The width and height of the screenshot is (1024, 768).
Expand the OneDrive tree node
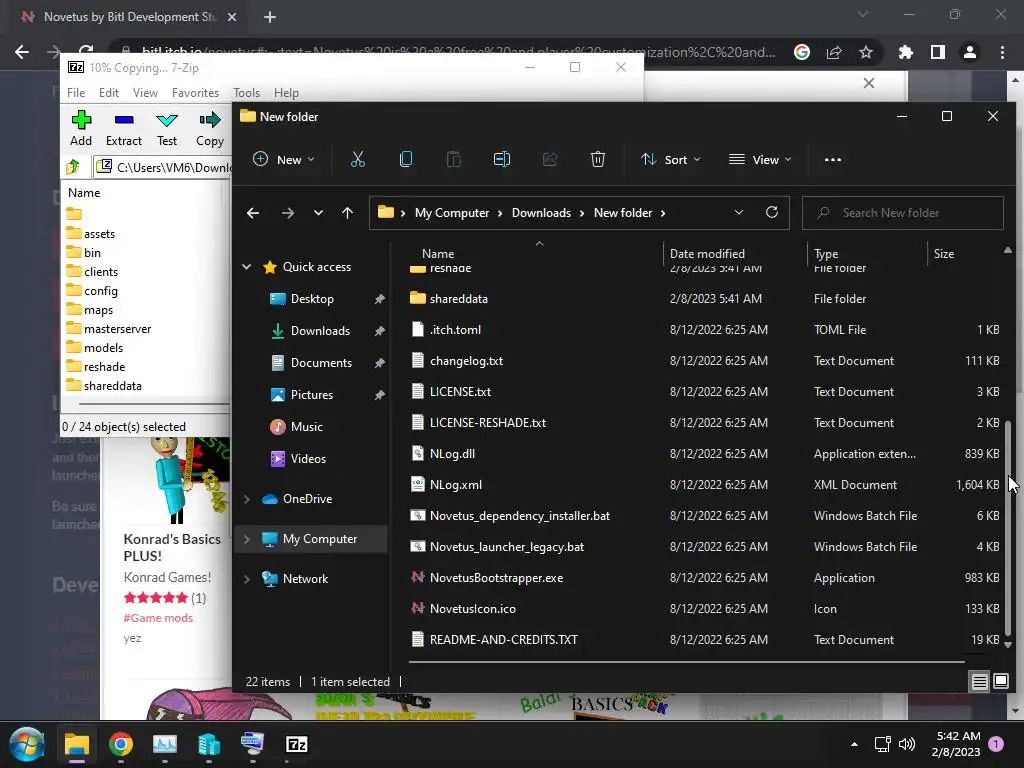click(x=246, y=499)
